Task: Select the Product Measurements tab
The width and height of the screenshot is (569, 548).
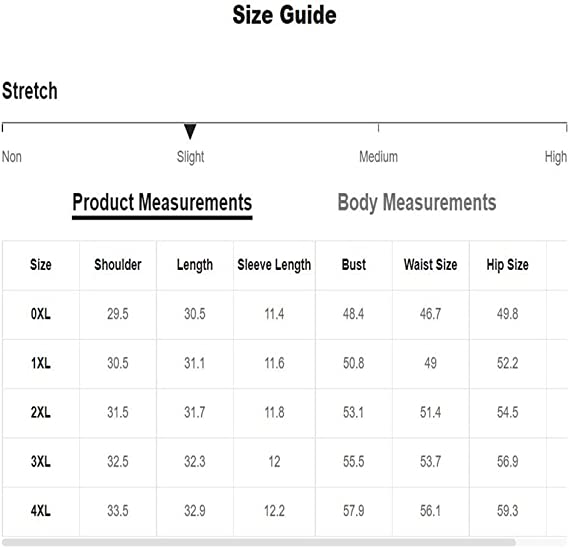Action: (x=162, y=204)
